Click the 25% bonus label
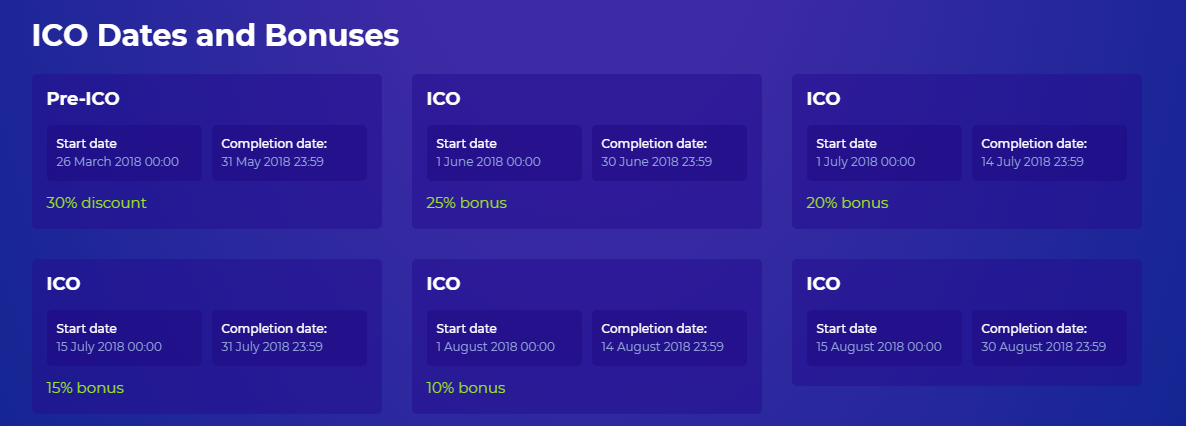This screenshot has height=426, width=1186. (466, 203)
